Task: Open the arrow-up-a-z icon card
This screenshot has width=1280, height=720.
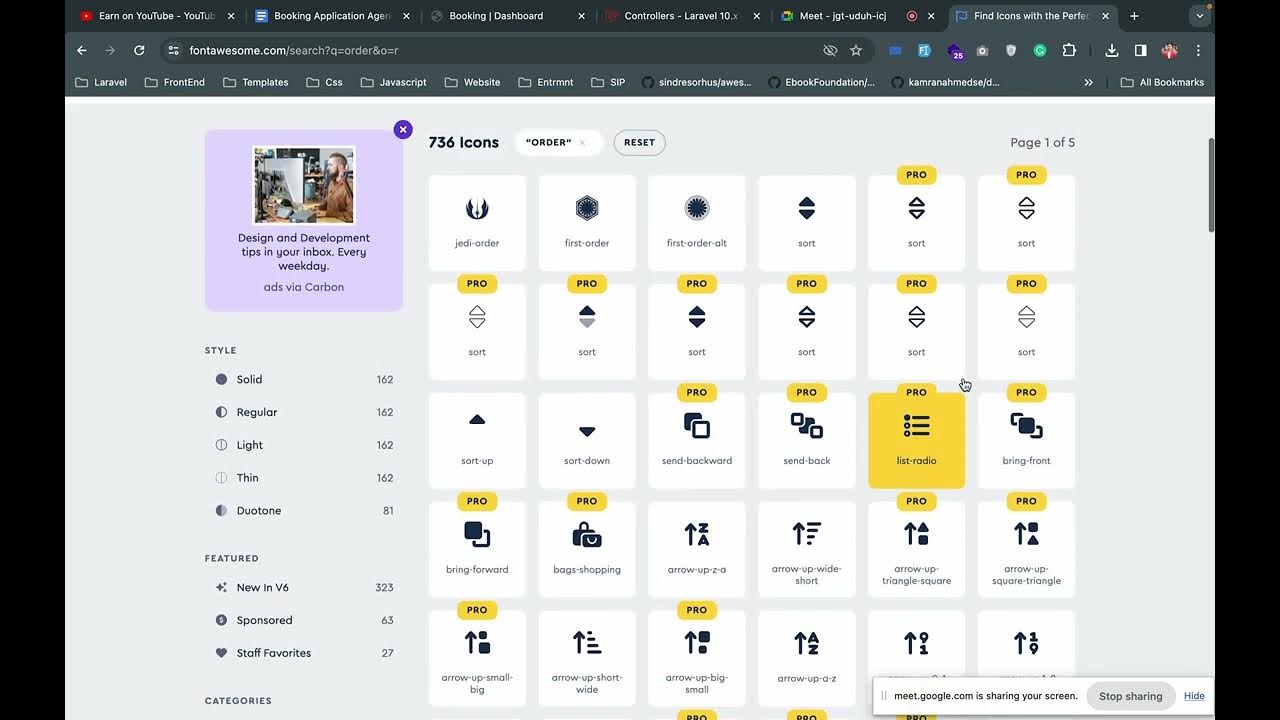Action: pyautogui.click(x=807, y=658)
